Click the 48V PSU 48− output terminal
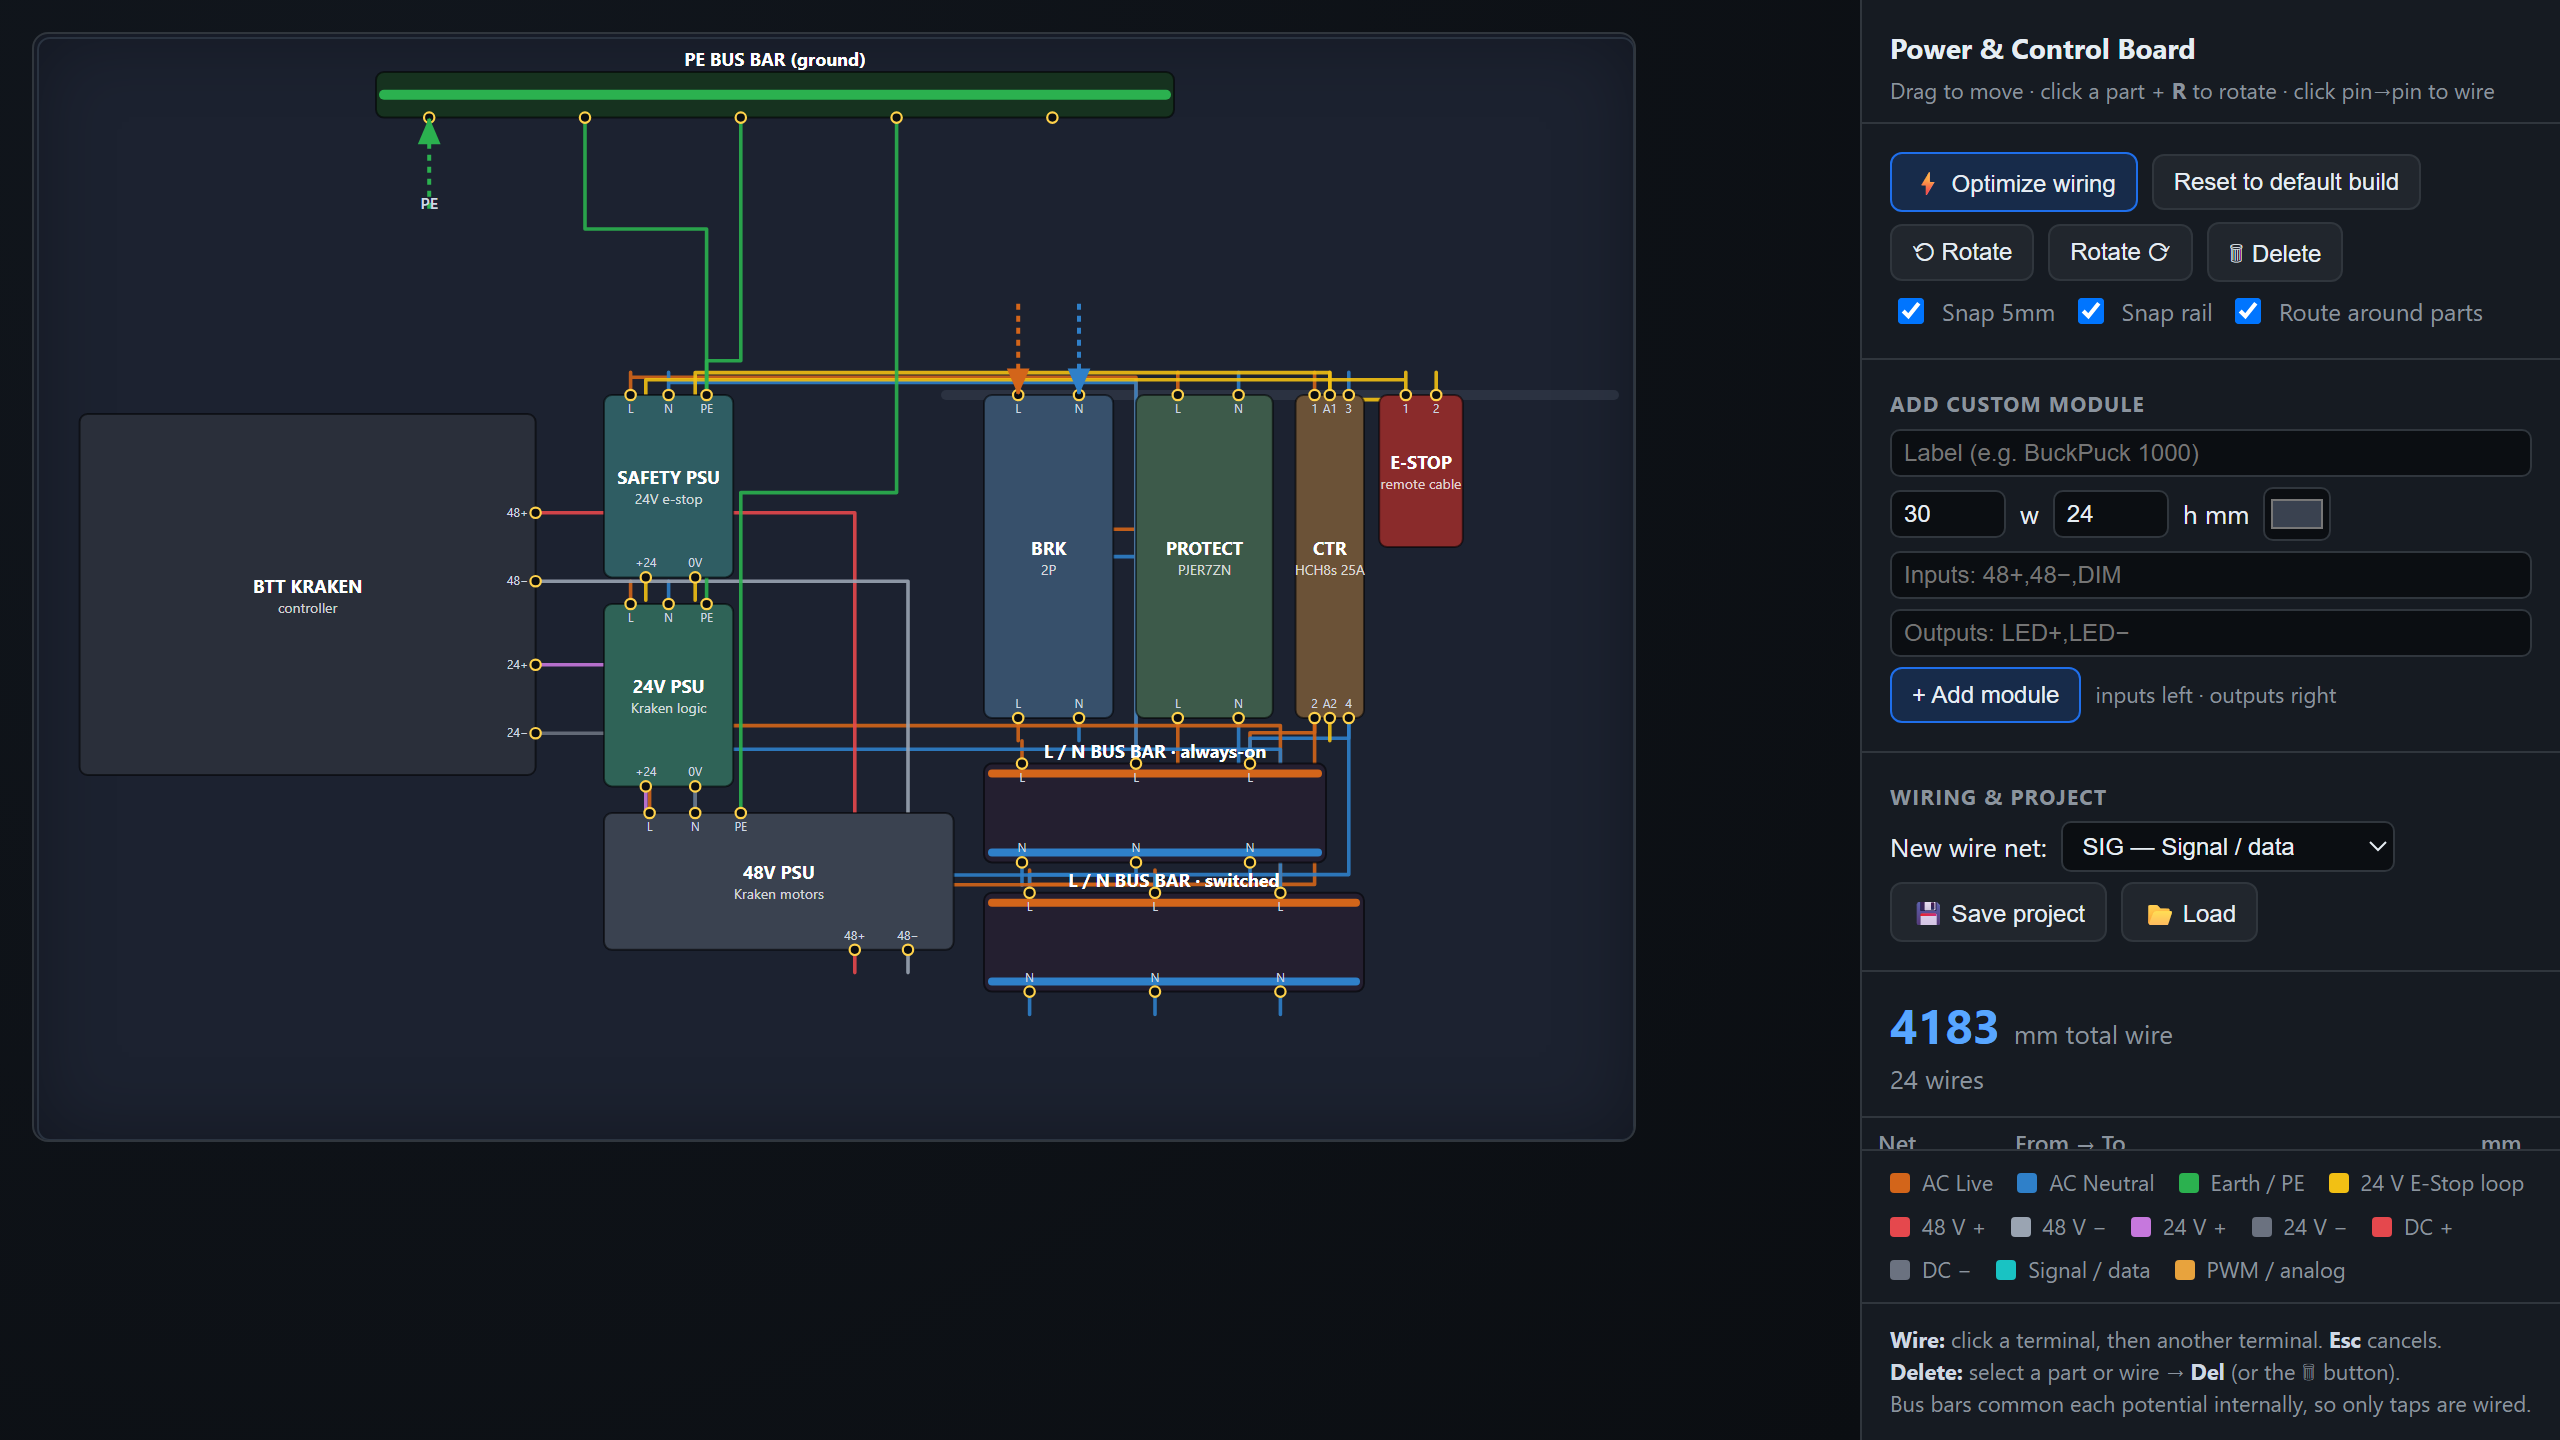This screenshot has height=1440, width=2560. click(907, 950)
